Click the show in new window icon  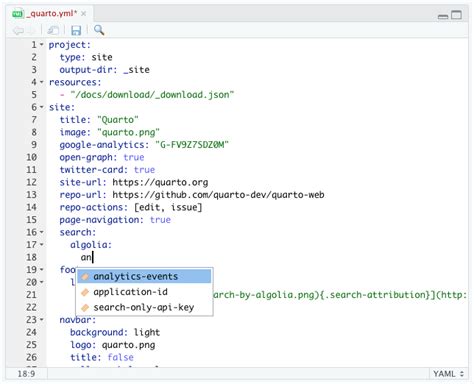(x=53, y=30)
